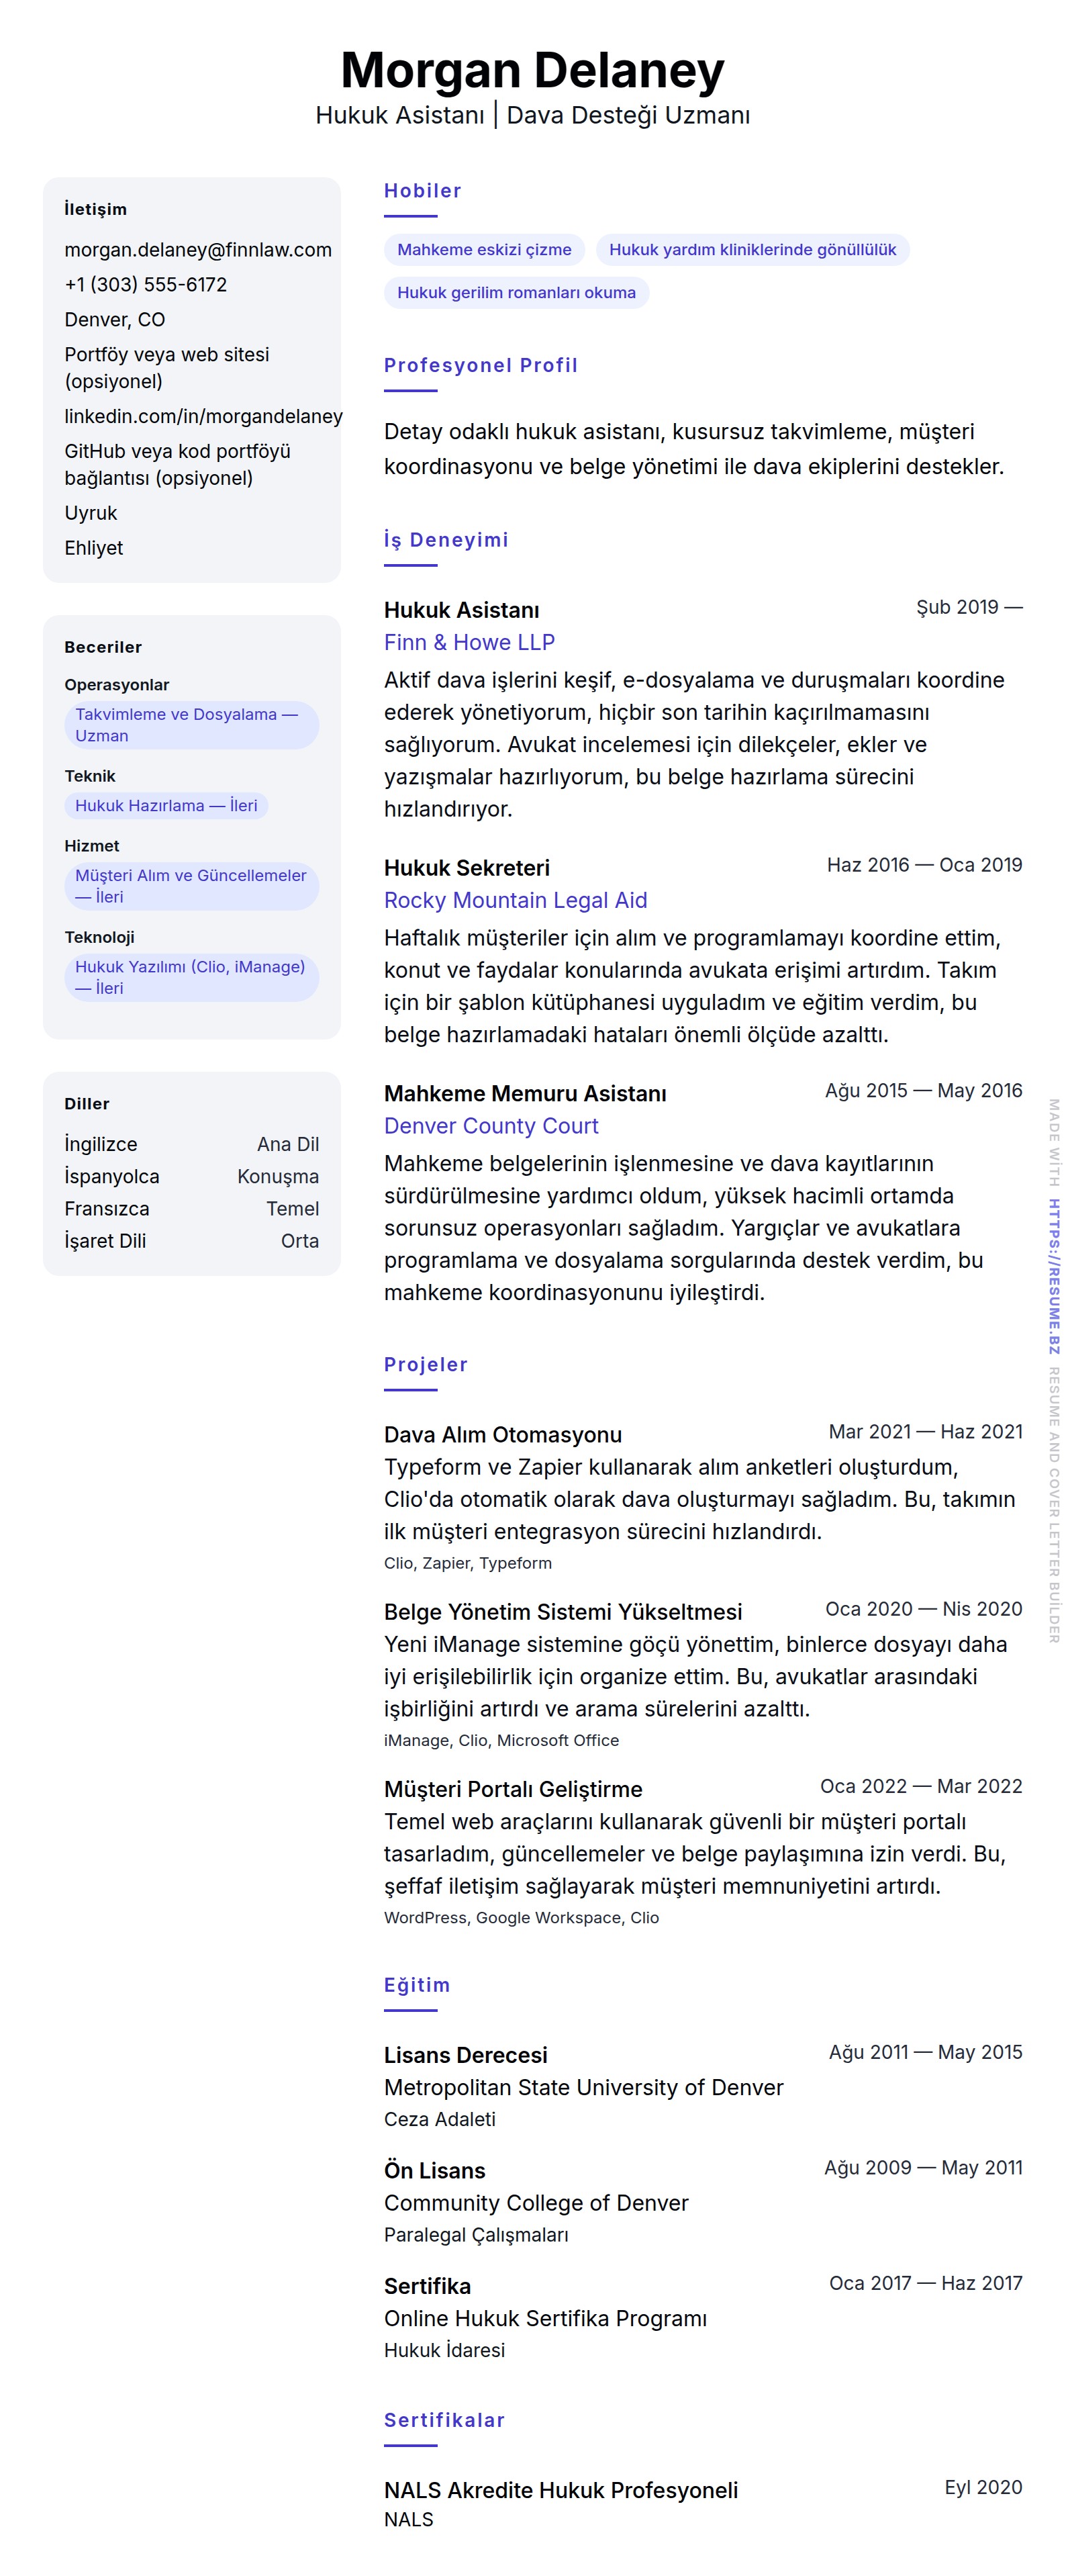Click the 'Projeler' section heading

point(425,1365)
